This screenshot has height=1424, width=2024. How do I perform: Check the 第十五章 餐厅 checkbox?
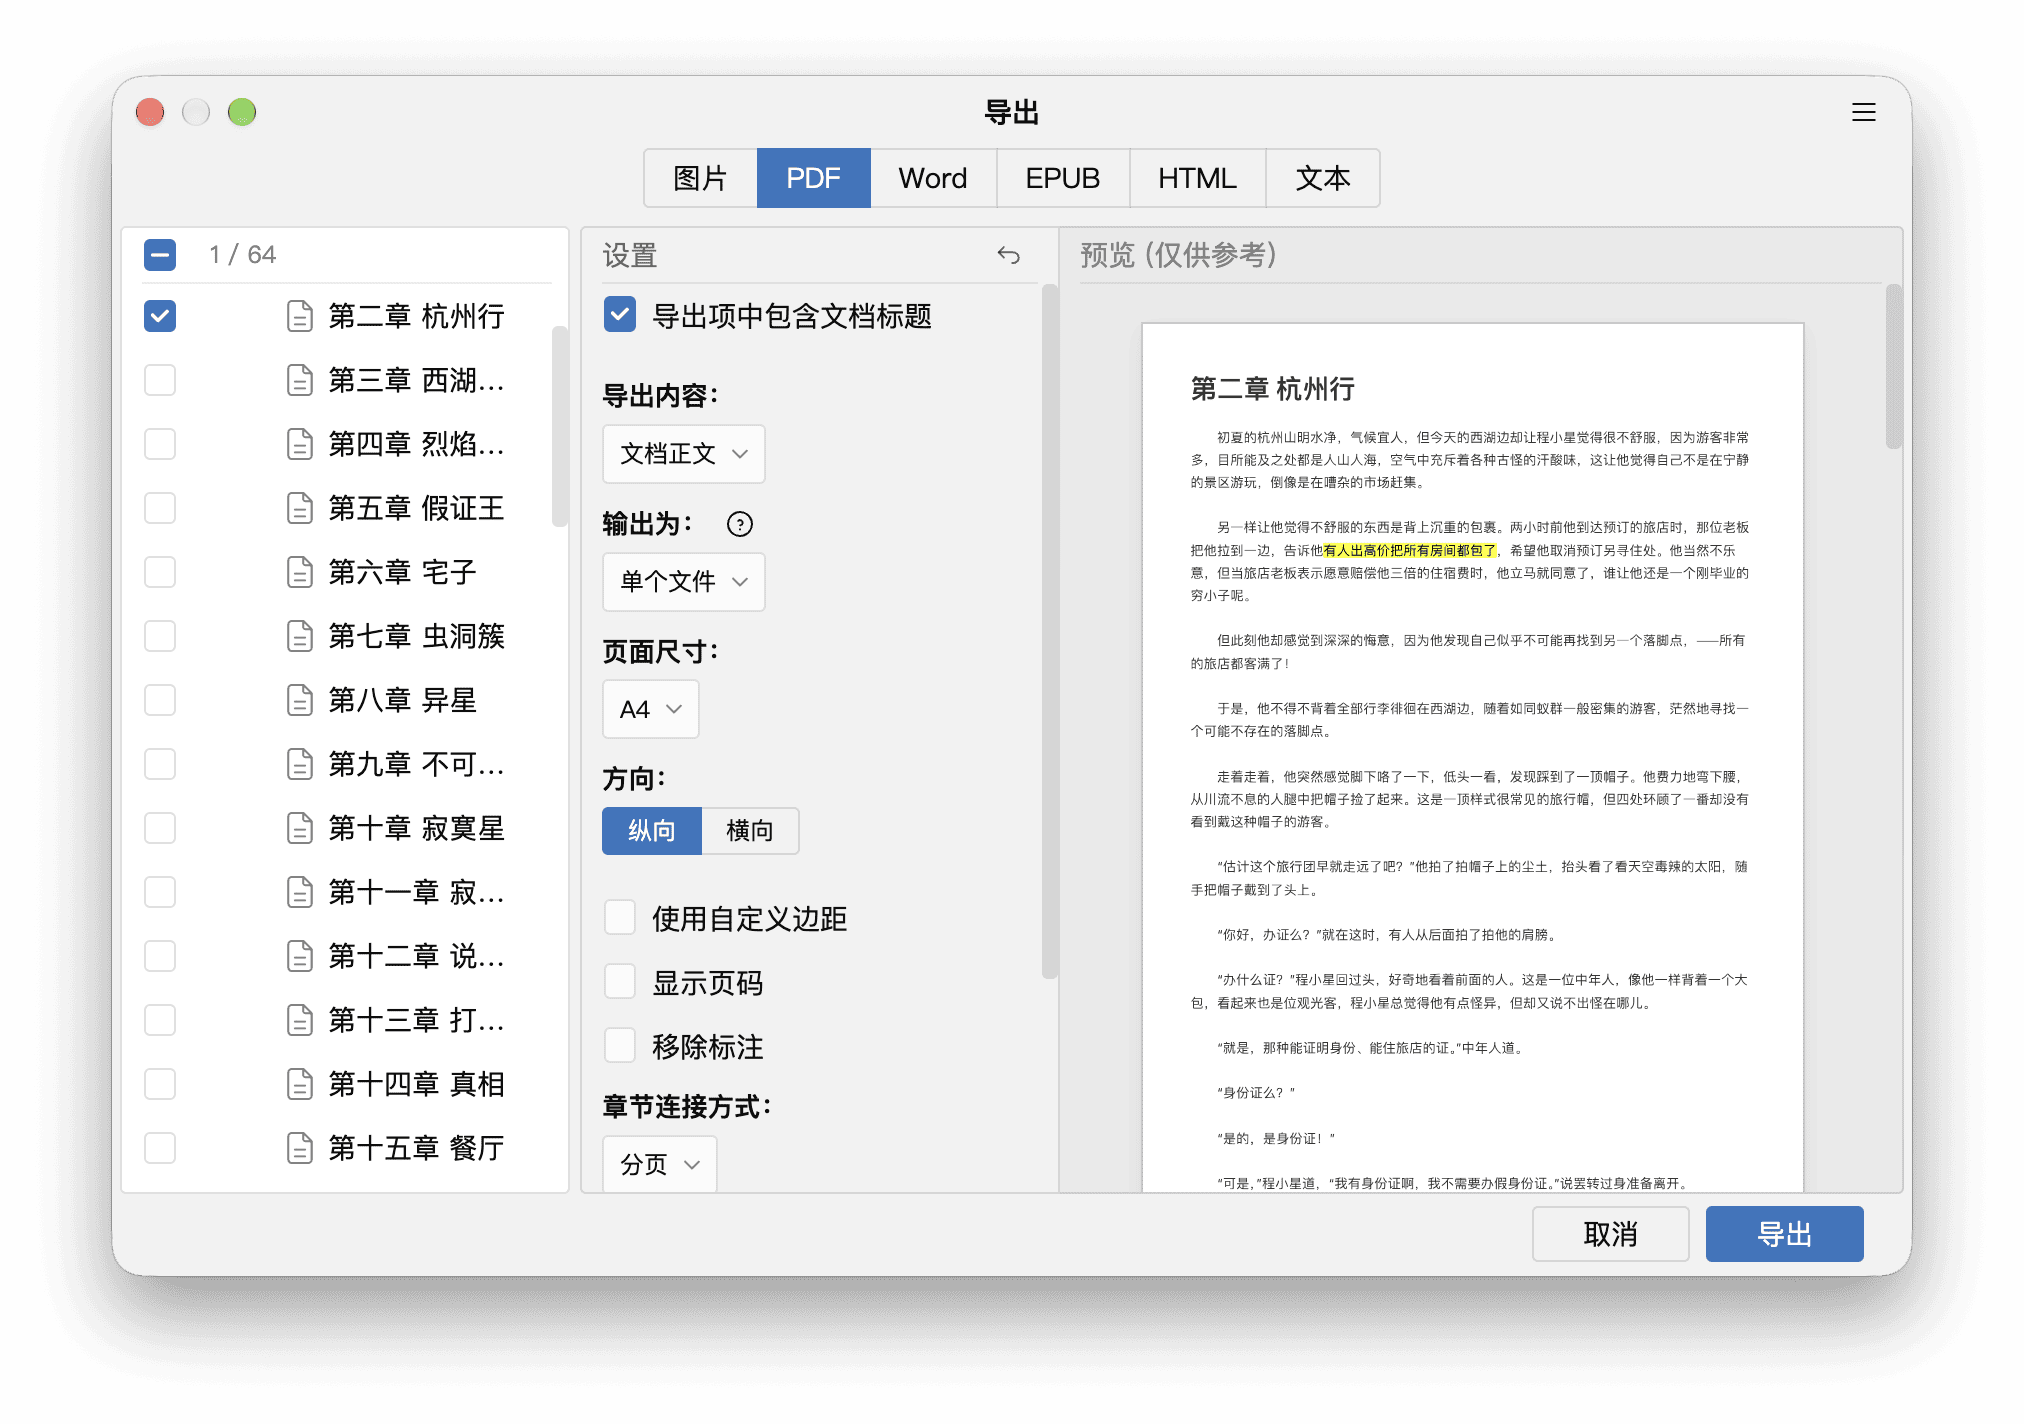[160, 1148]
